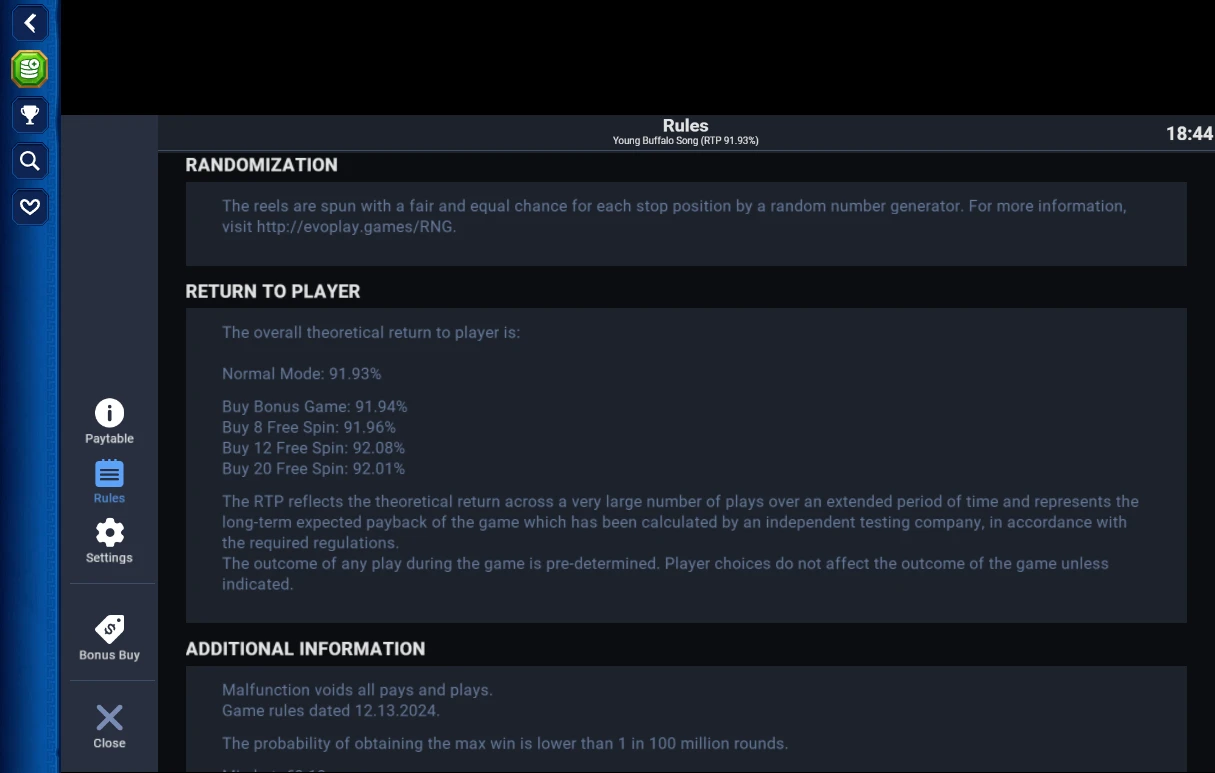The height and width of the screenshot is (773, 1215).
Task: Open game search with the magnifier icon
Action: point(30,160)
